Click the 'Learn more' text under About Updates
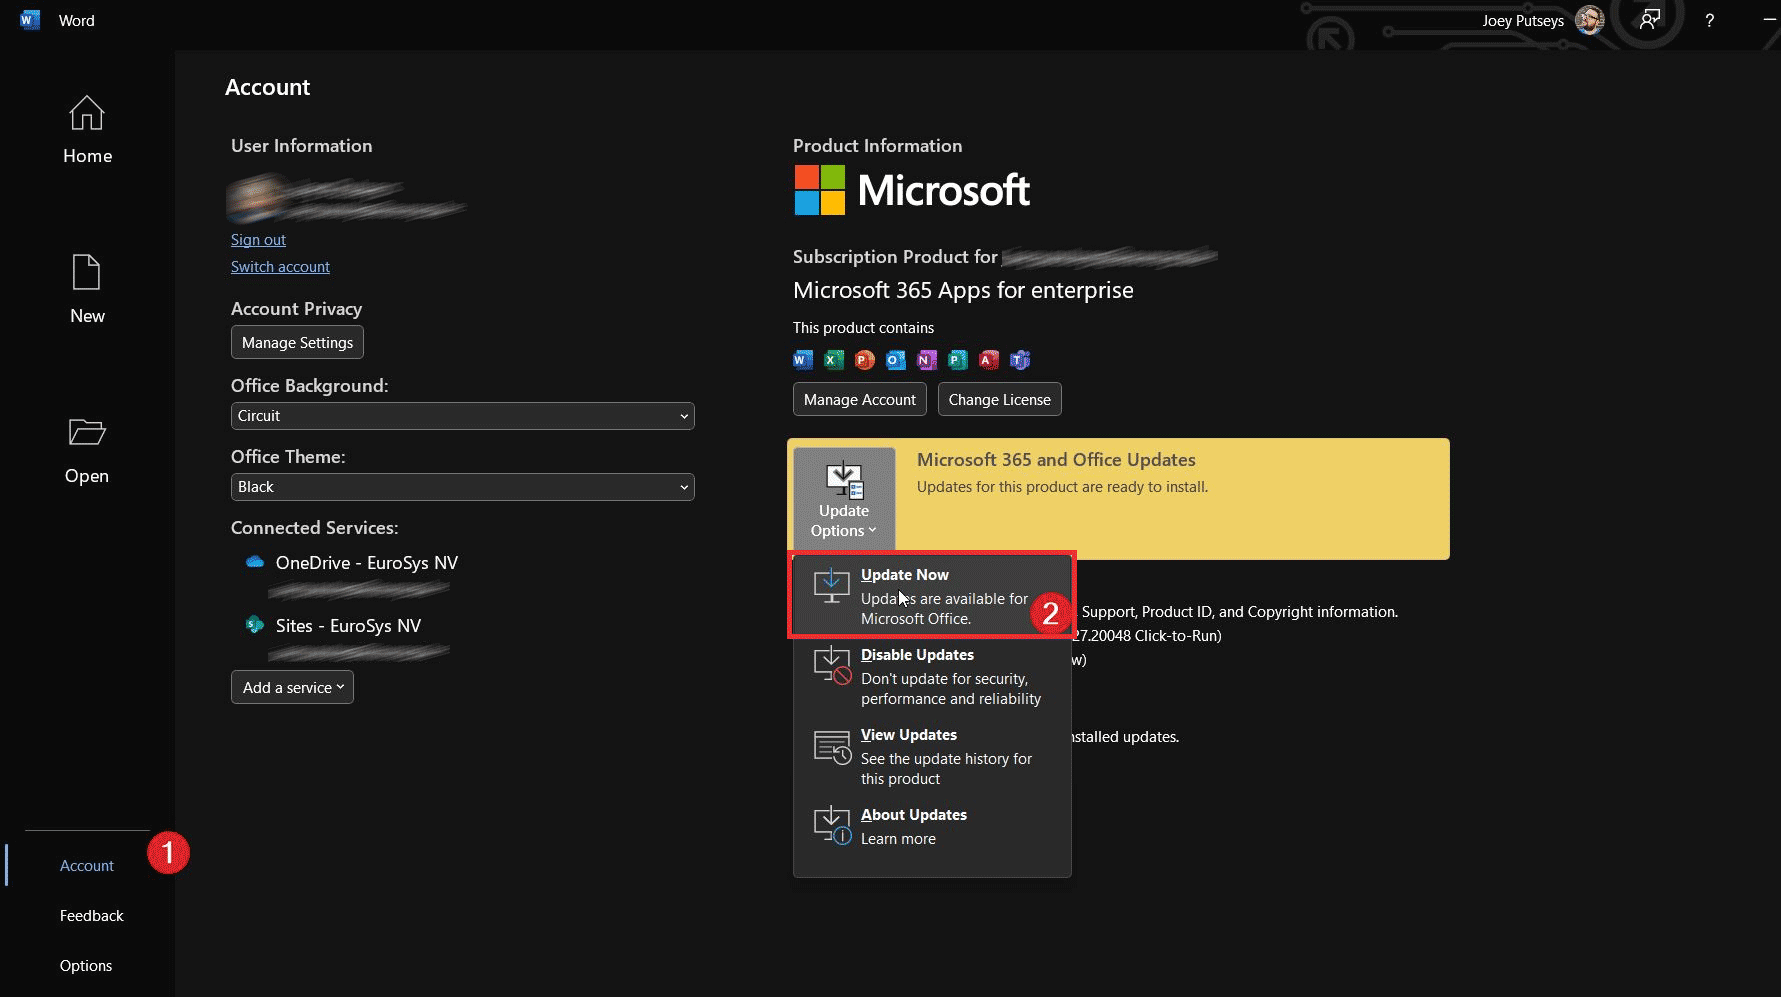This screenshot has width=1781, height=997. click(898, 839)
